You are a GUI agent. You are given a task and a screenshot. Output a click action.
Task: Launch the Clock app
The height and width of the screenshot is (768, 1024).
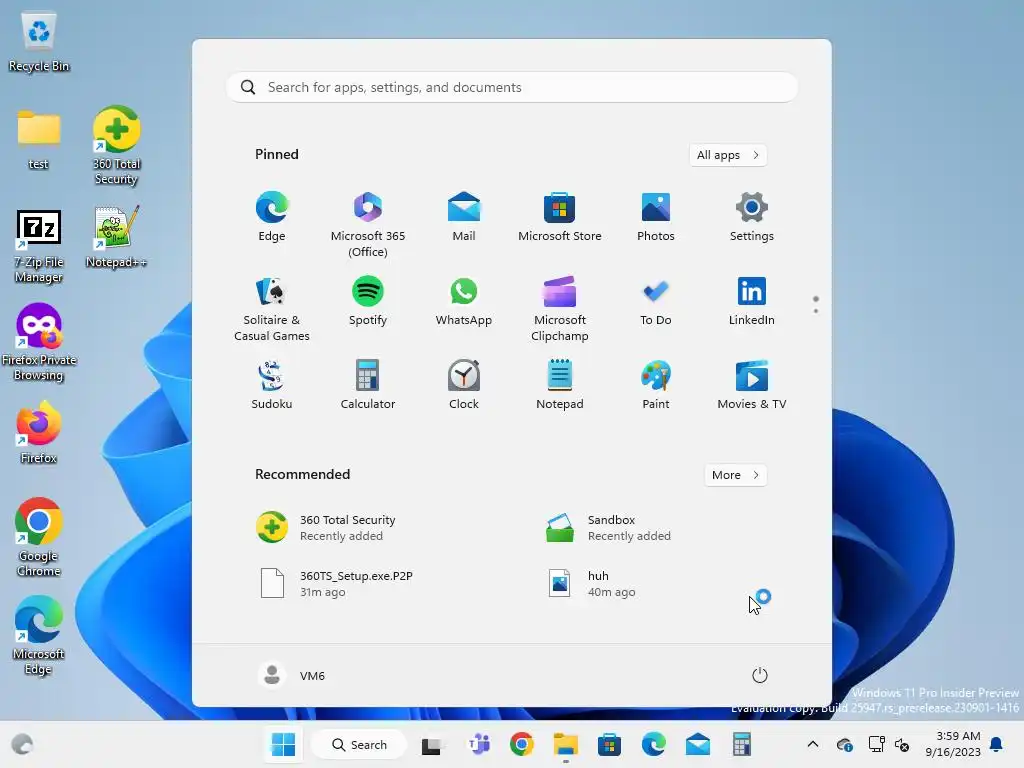tap(464, 385)
